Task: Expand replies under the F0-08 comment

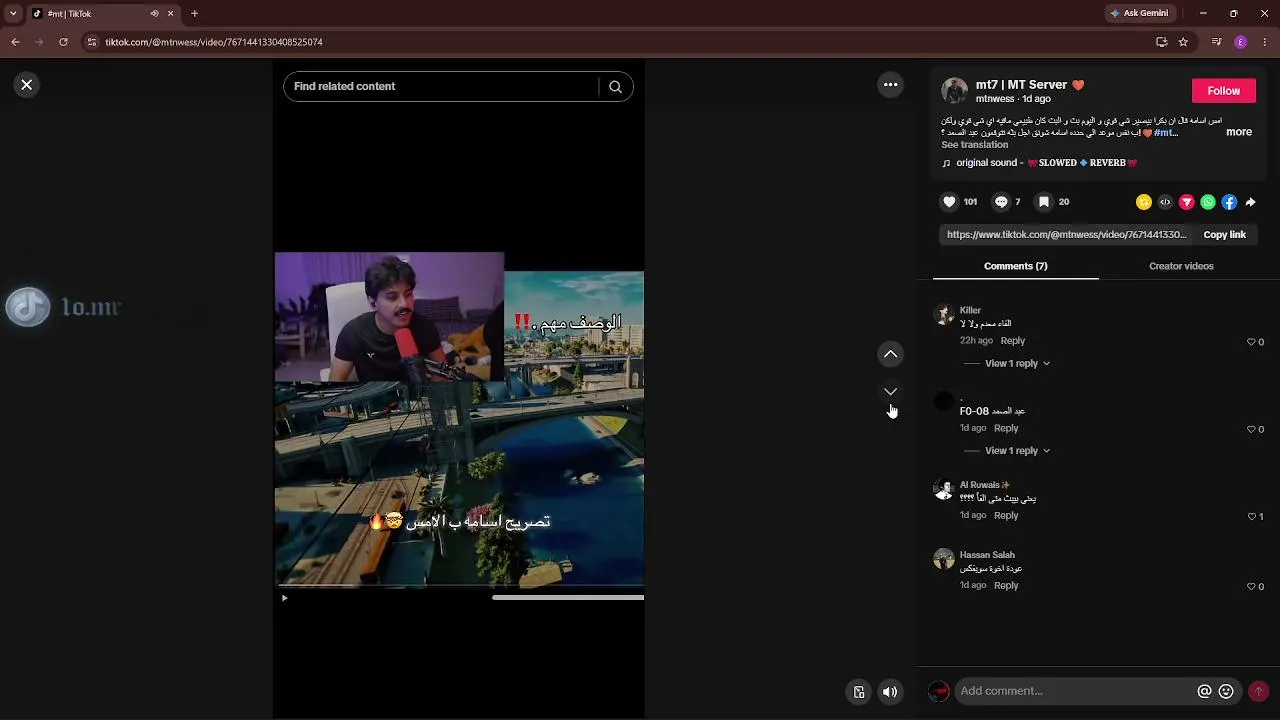Action: click(1017, 451)
